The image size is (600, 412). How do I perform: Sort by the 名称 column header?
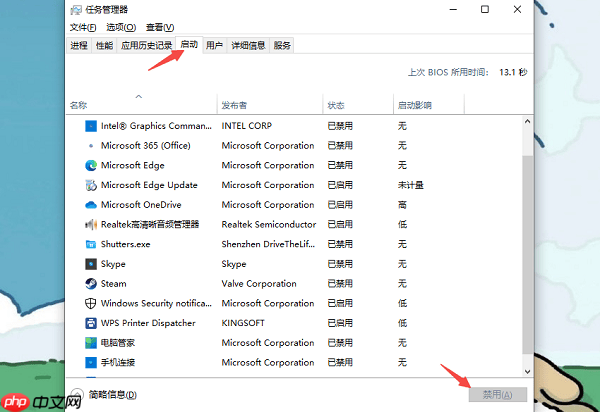click(142, 104)
